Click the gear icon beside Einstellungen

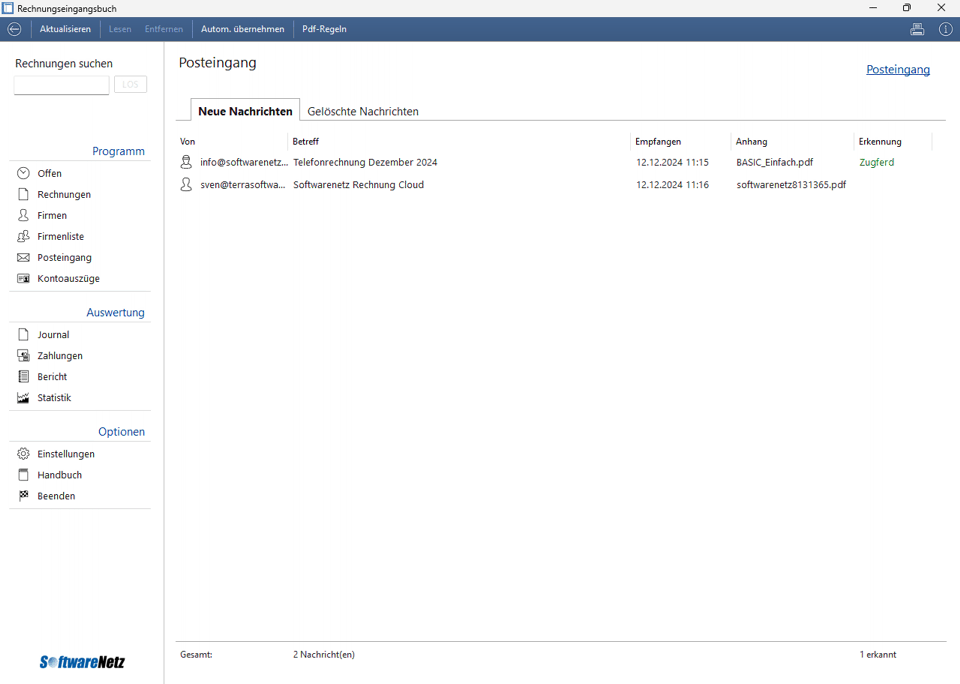[x=23, y=454]
